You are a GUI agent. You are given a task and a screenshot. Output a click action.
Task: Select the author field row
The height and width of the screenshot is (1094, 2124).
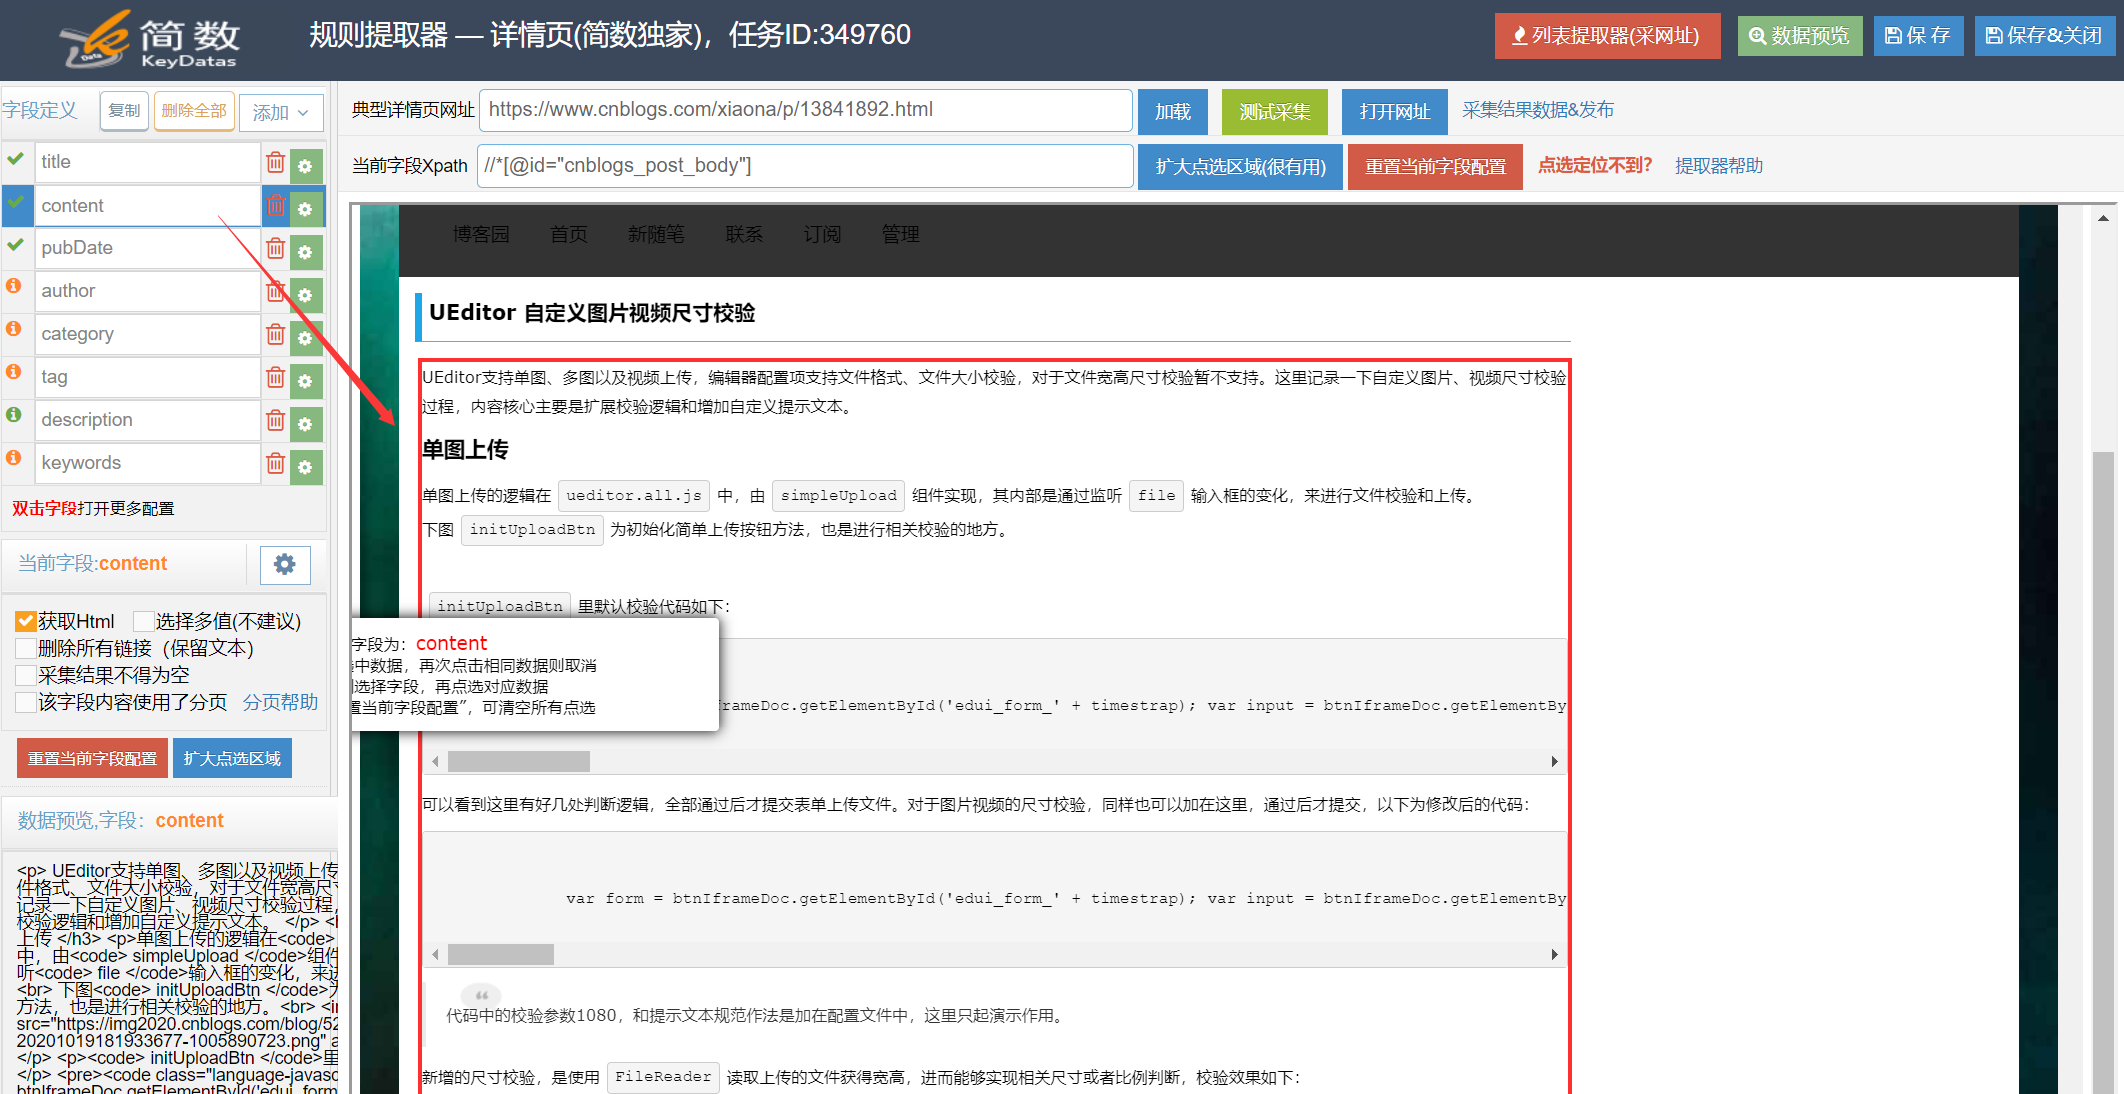click(x=148, y=291)
